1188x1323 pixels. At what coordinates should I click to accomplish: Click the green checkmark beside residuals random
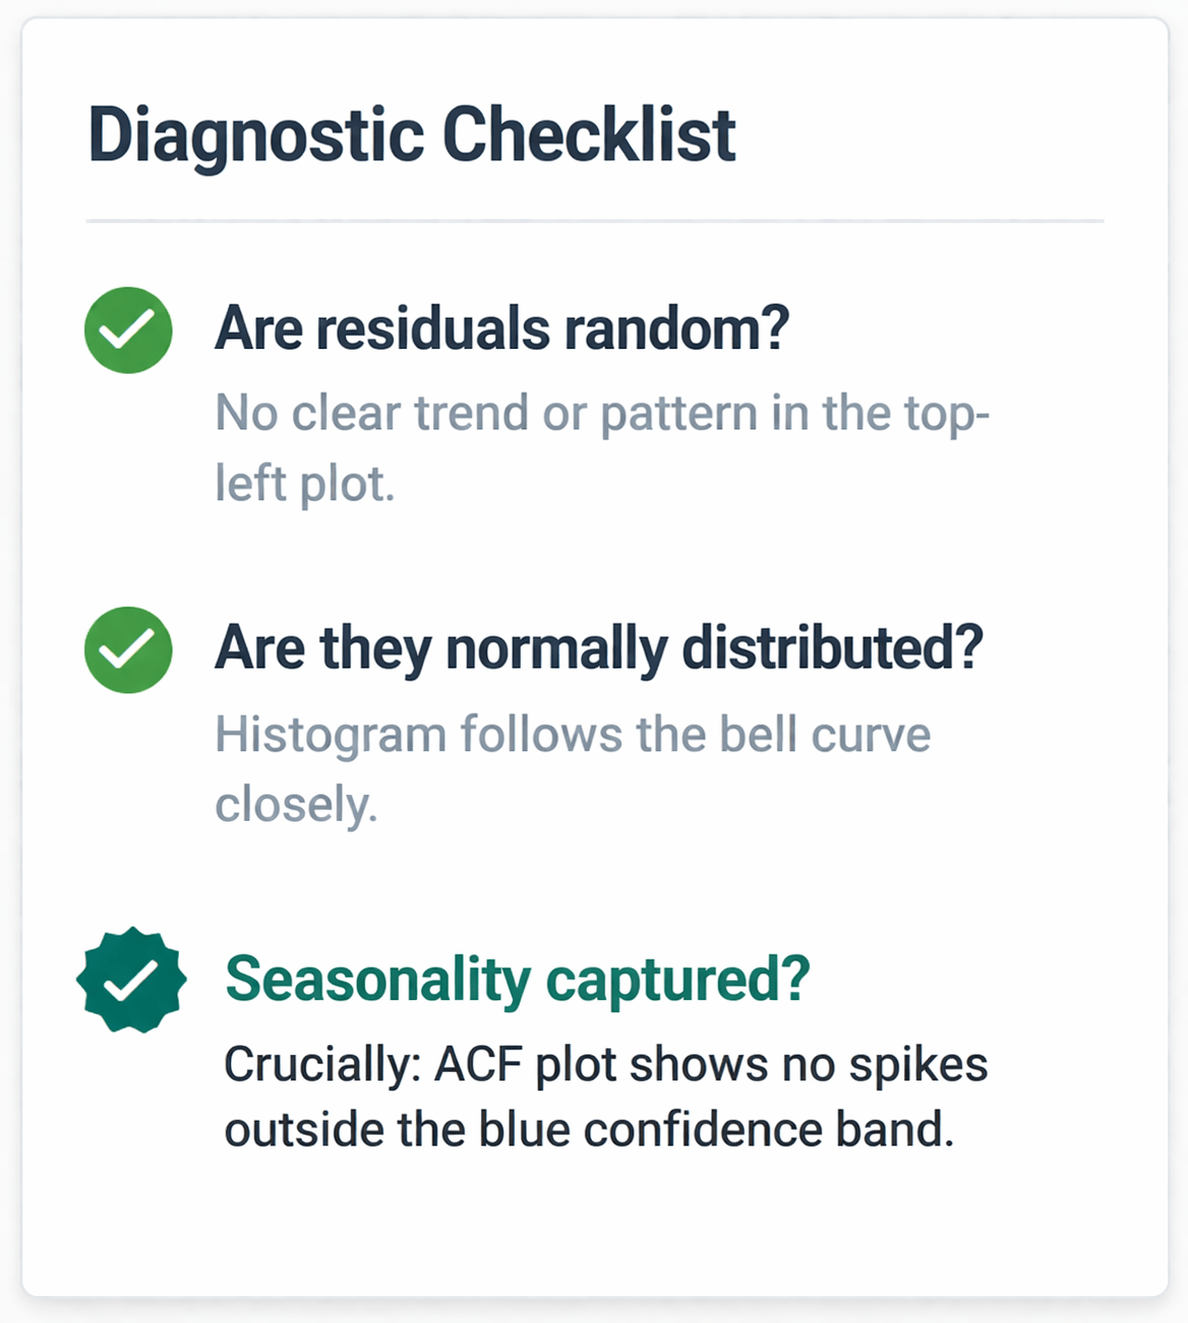128,330
